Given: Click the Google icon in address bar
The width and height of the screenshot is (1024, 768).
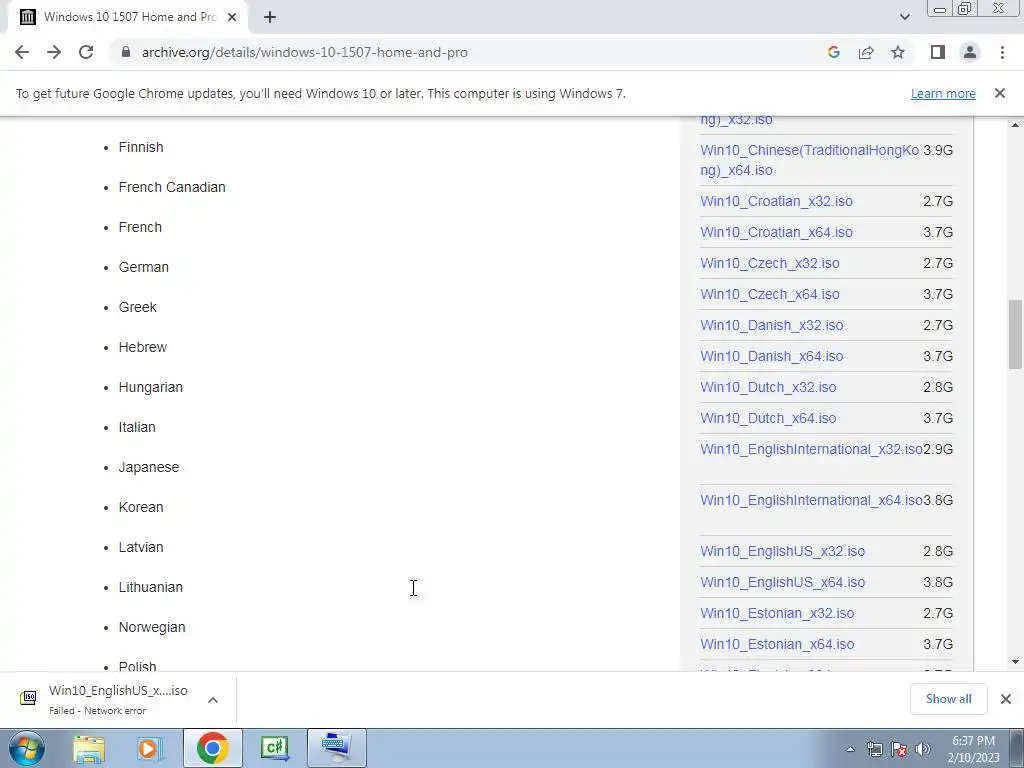Looking at the screenshot, I should (833, 52).
